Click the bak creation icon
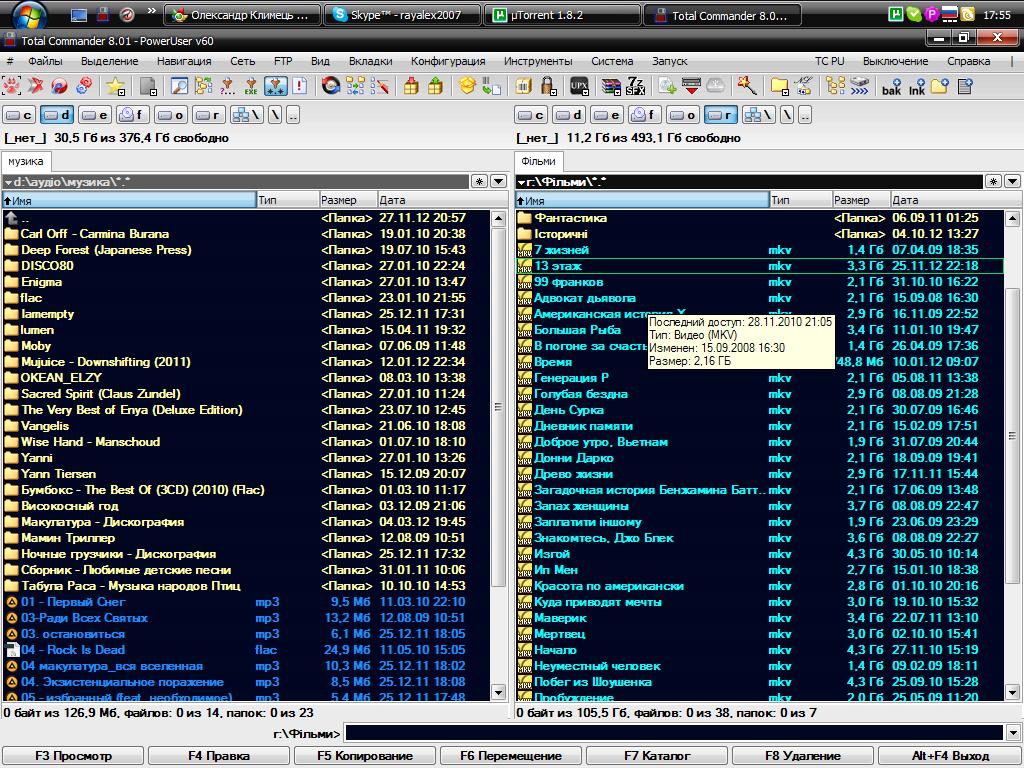The height and width of the screenshot is (768, 1024). 891,86
